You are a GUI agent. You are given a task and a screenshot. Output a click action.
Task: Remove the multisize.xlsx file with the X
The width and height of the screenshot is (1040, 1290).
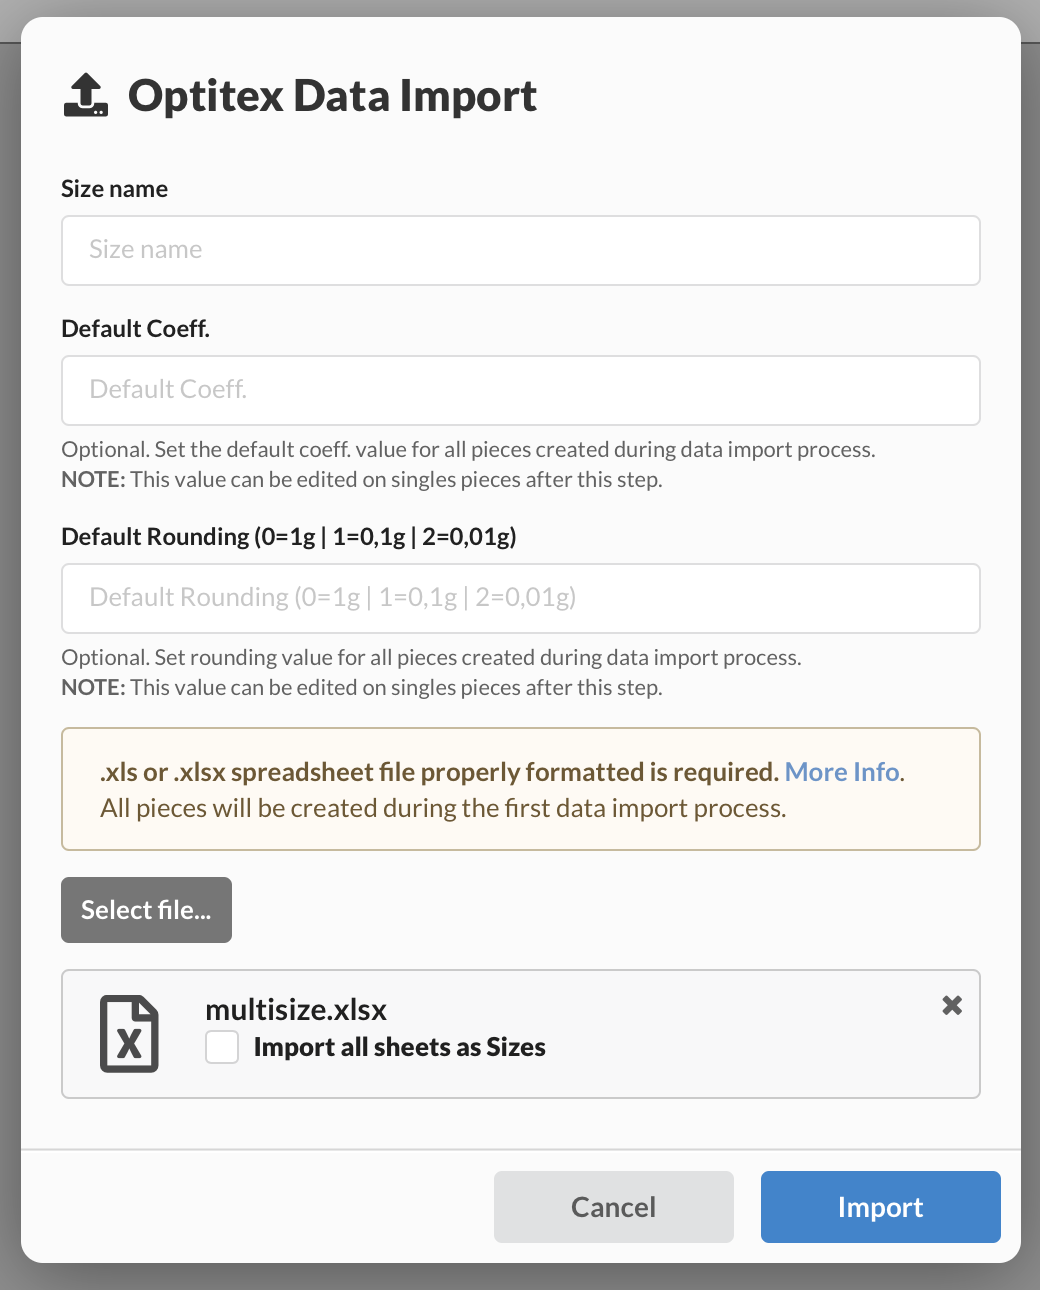click(952, 1005)
